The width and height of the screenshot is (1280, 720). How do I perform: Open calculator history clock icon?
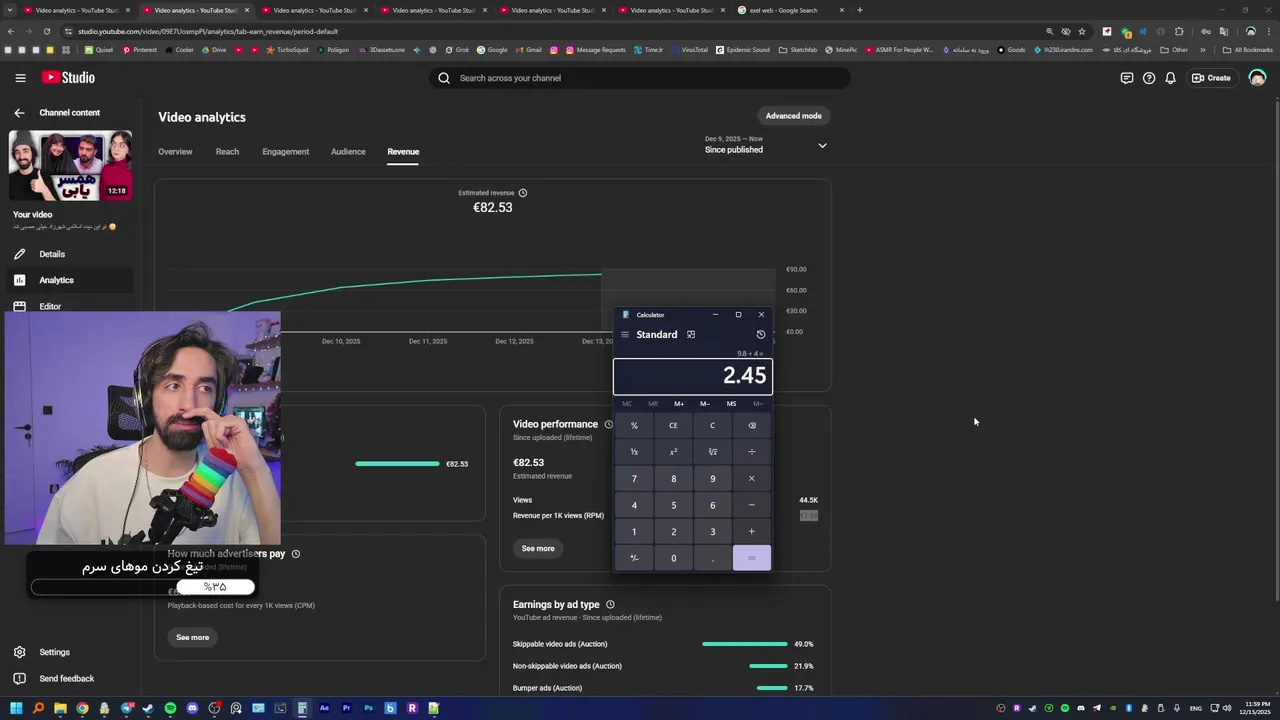point(761,335)
